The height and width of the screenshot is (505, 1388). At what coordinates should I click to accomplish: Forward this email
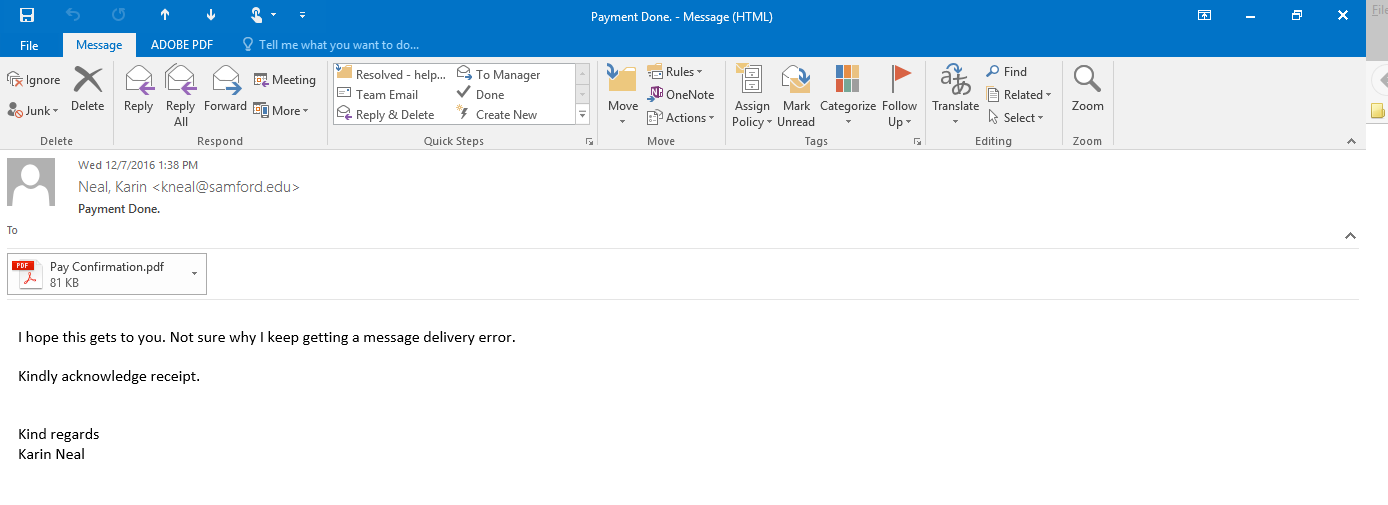pyautogui.click(x=226, y=90)
